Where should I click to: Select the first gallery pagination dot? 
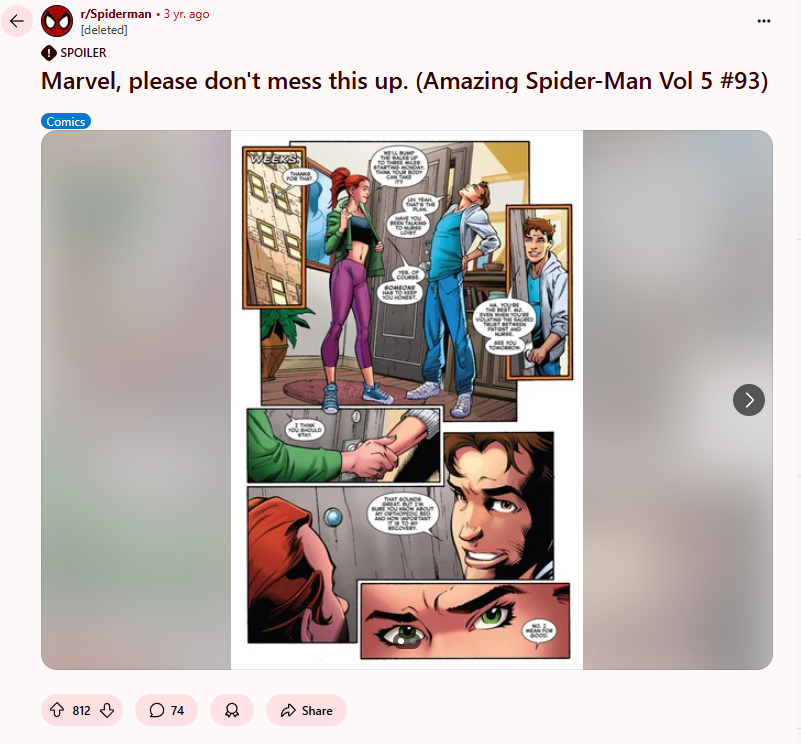(401, 641)
